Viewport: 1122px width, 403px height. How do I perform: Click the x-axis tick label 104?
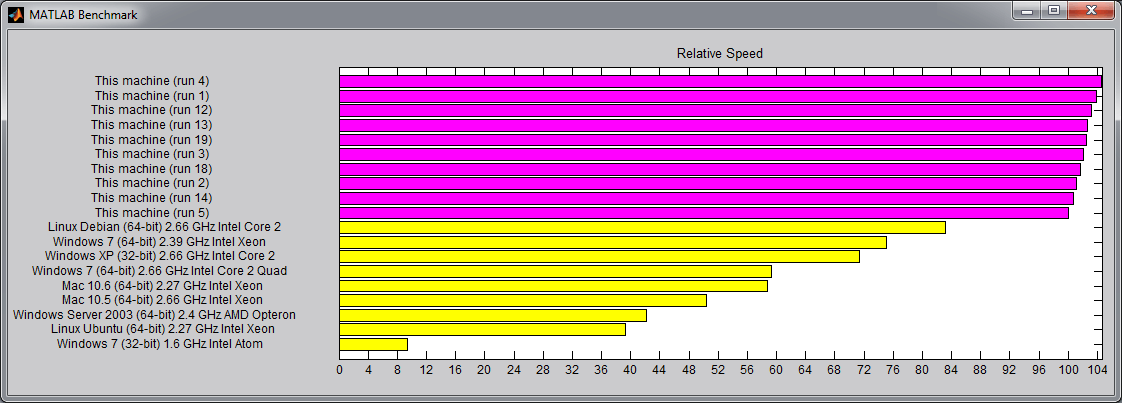pos(1097,370)
